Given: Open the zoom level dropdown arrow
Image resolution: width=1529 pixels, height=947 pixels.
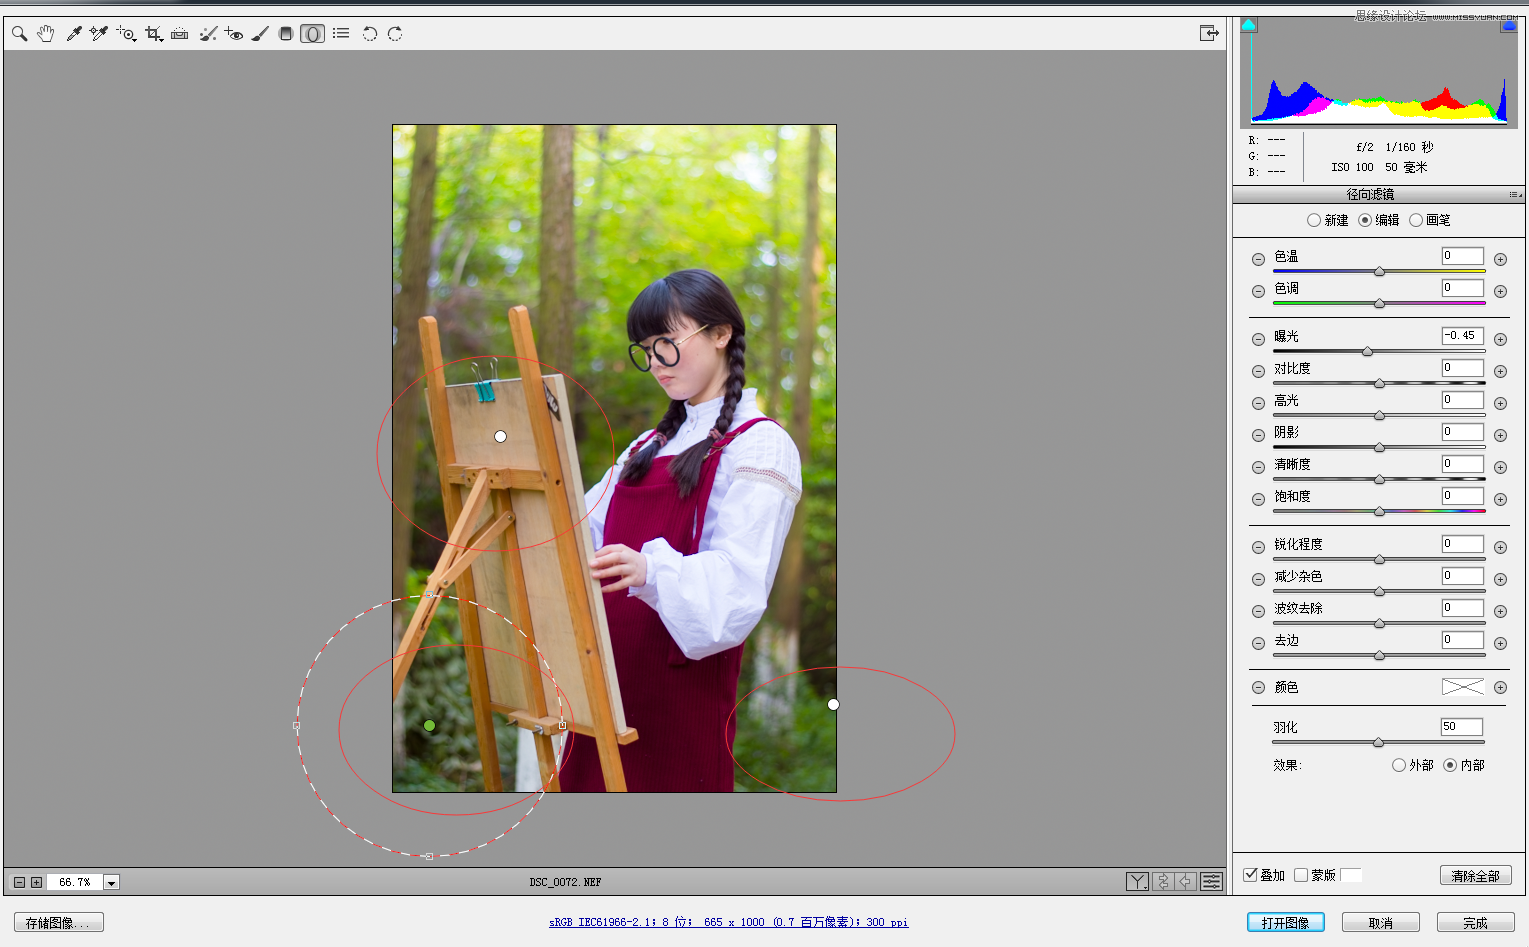Looking at the screenshot, I should coord(112,882).
